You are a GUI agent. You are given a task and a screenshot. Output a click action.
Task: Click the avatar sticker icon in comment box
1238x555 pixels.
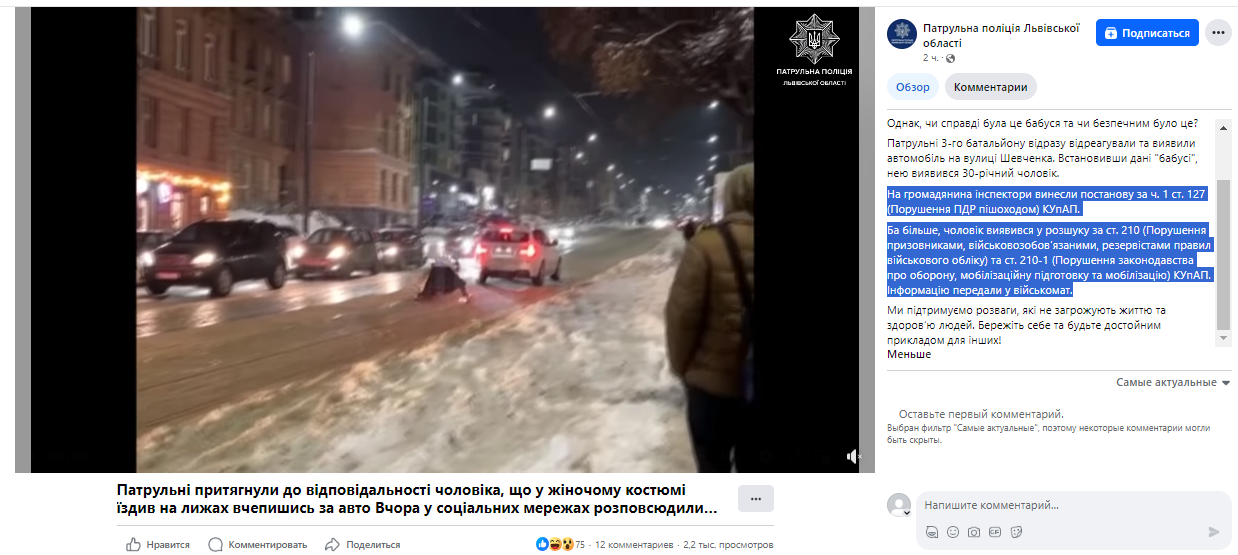coord(932,532)
